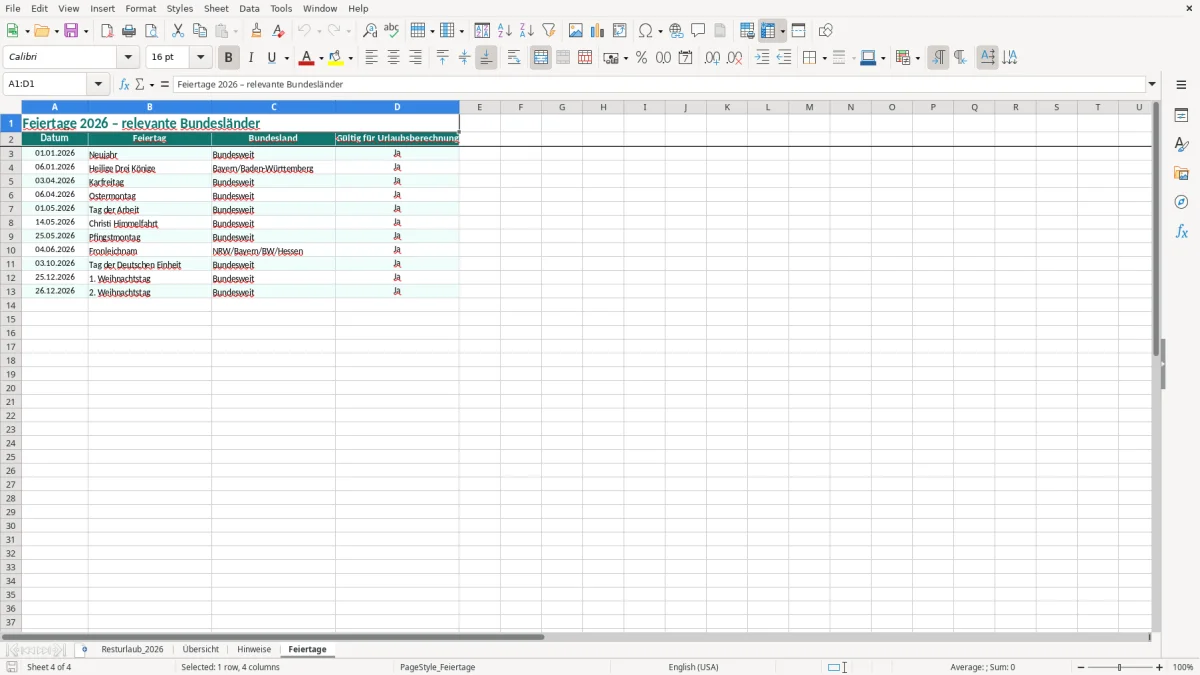The width and height of the screenshot is (1200, 675).
Task: Insert a comment
Action: [699, 31]
